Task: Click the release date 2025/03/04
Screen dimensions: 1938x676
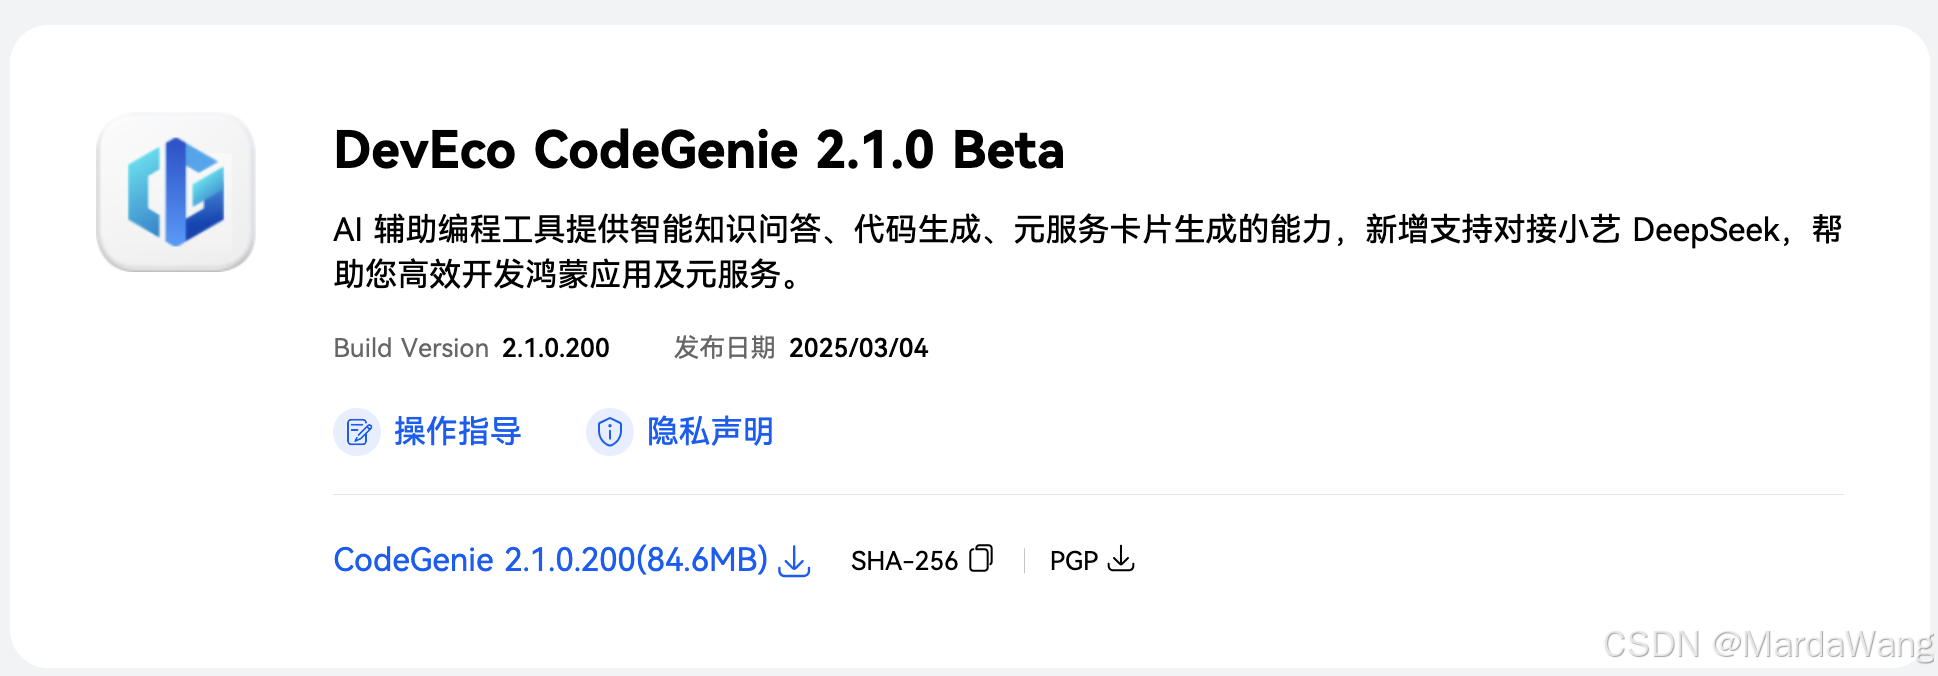Action: point(859,348)
